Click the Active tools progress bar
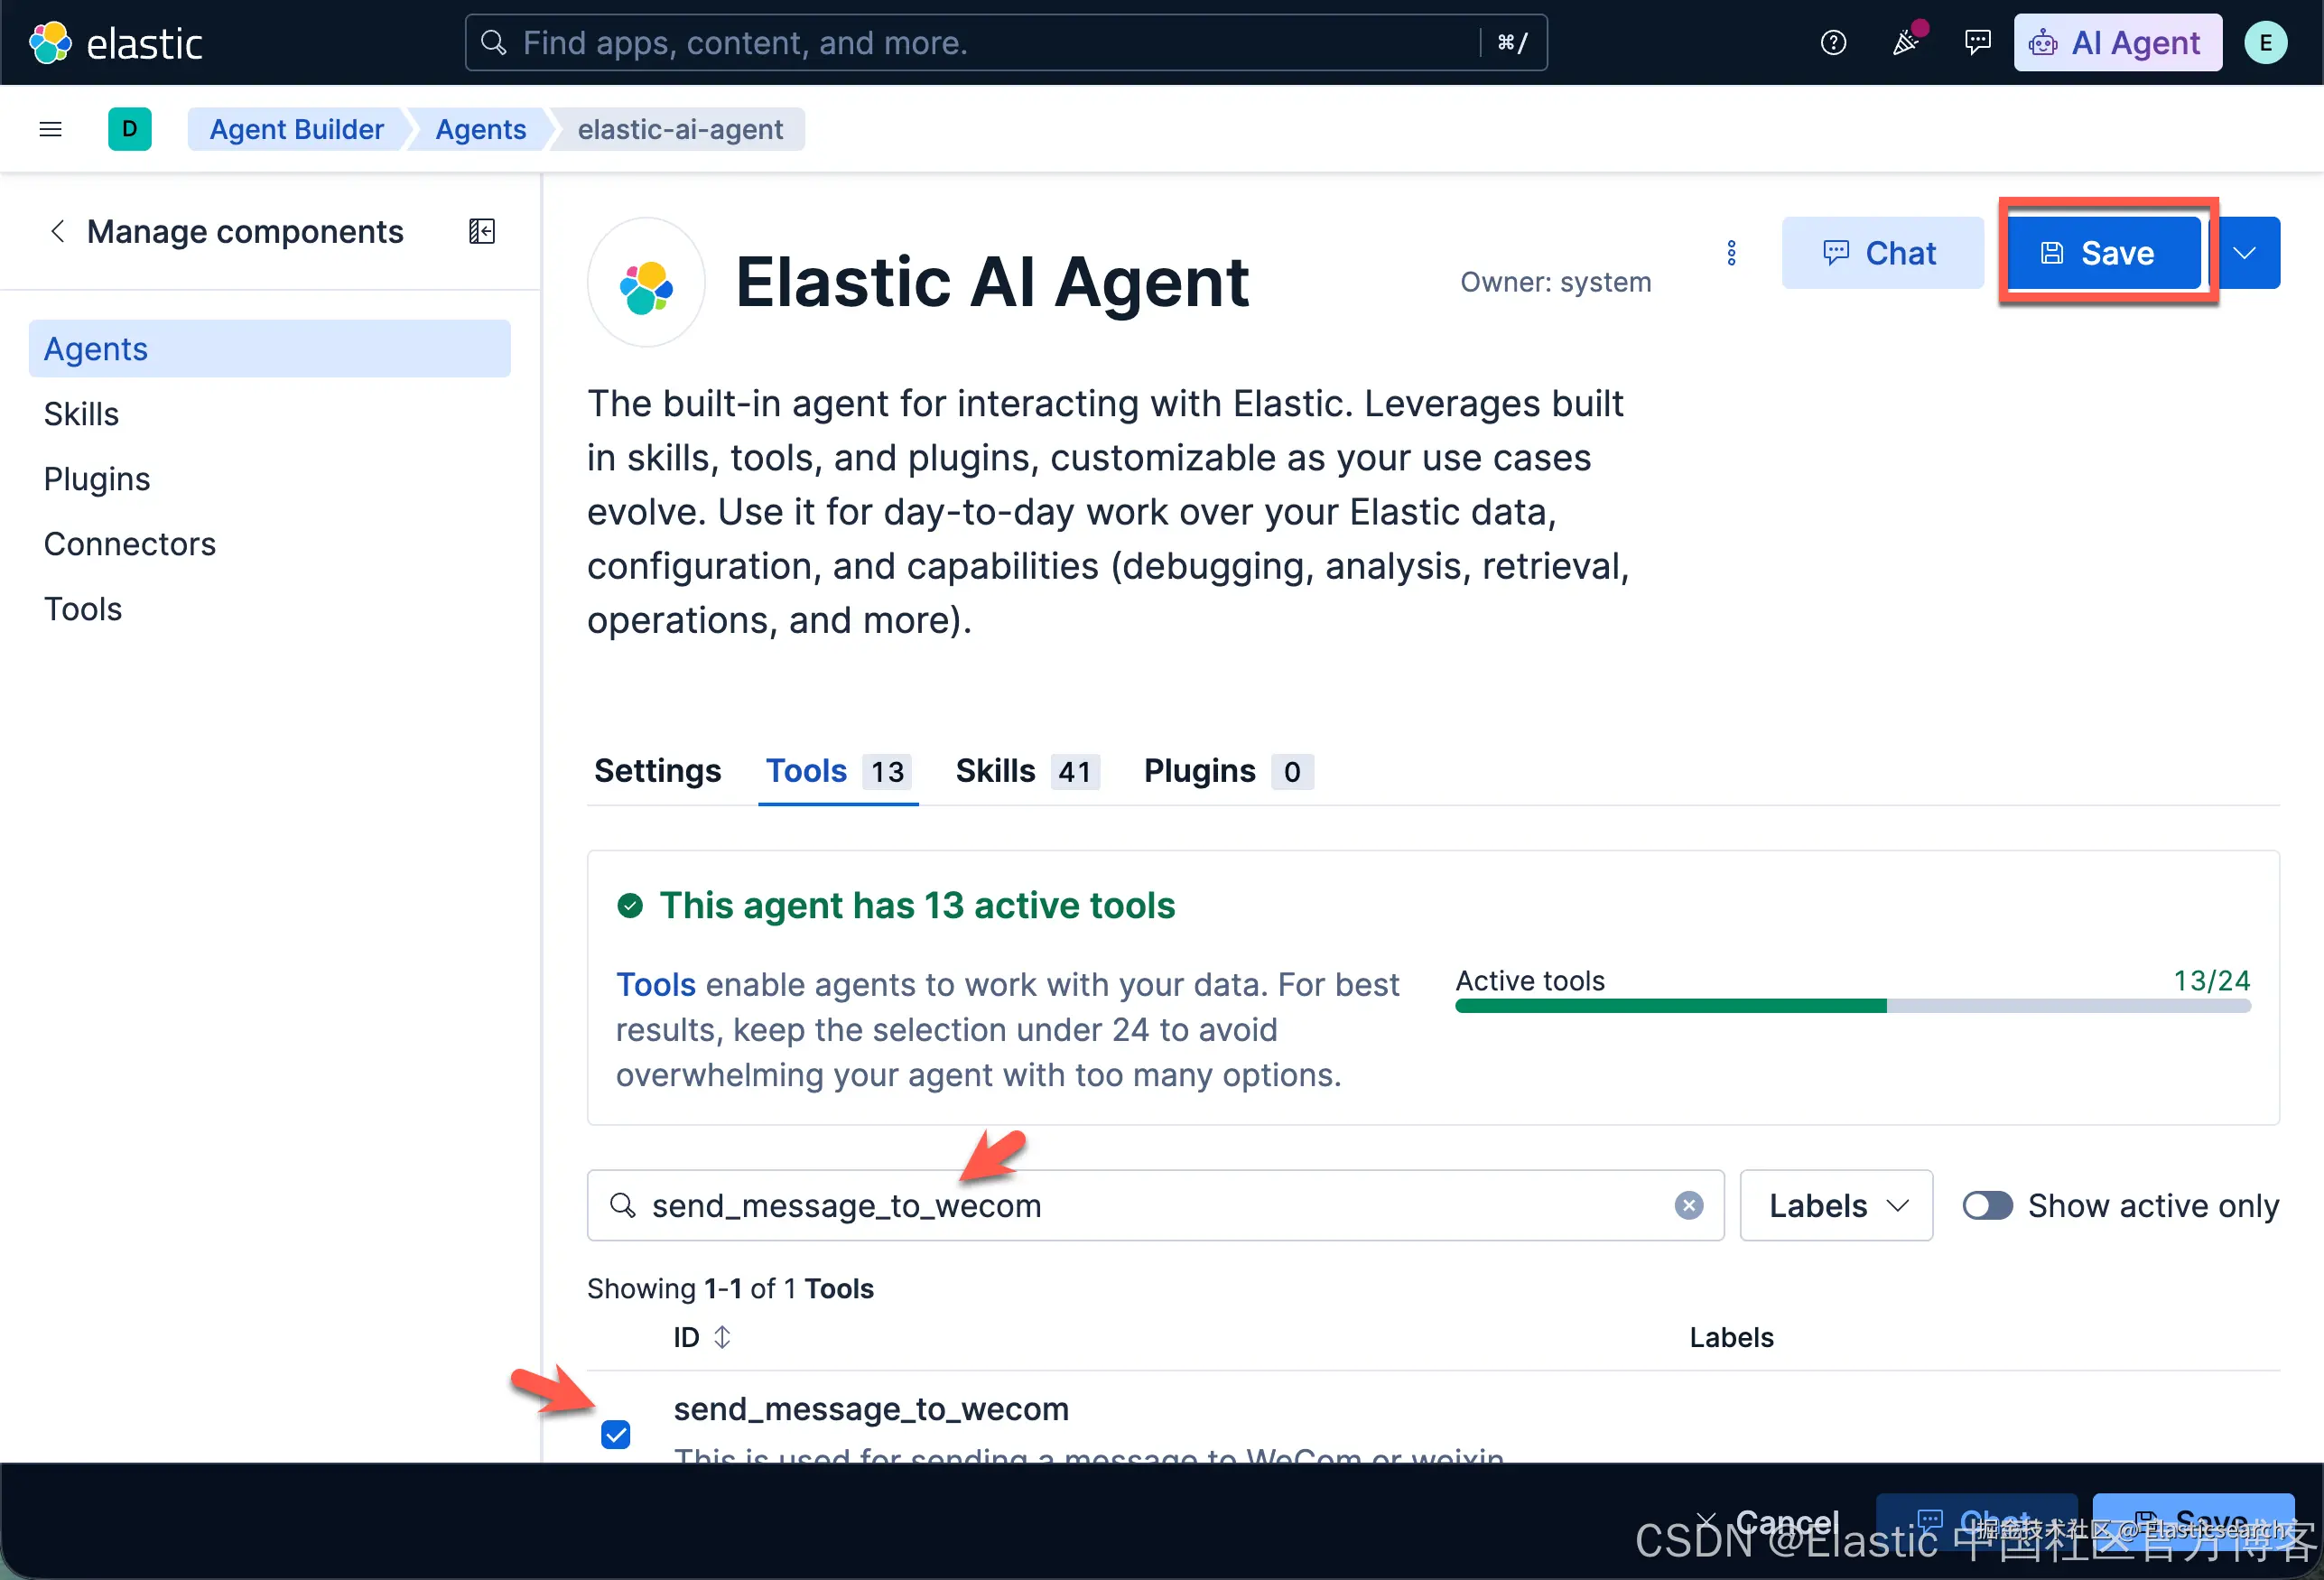 tap(1853, 1006)
